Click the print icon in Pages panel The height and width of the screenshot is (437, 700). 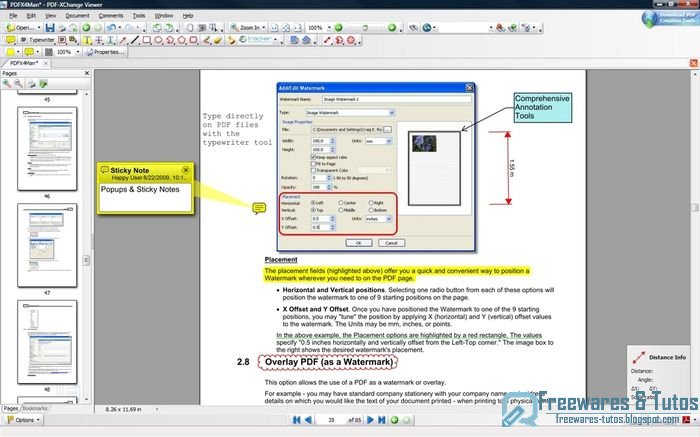coord(31,83)
